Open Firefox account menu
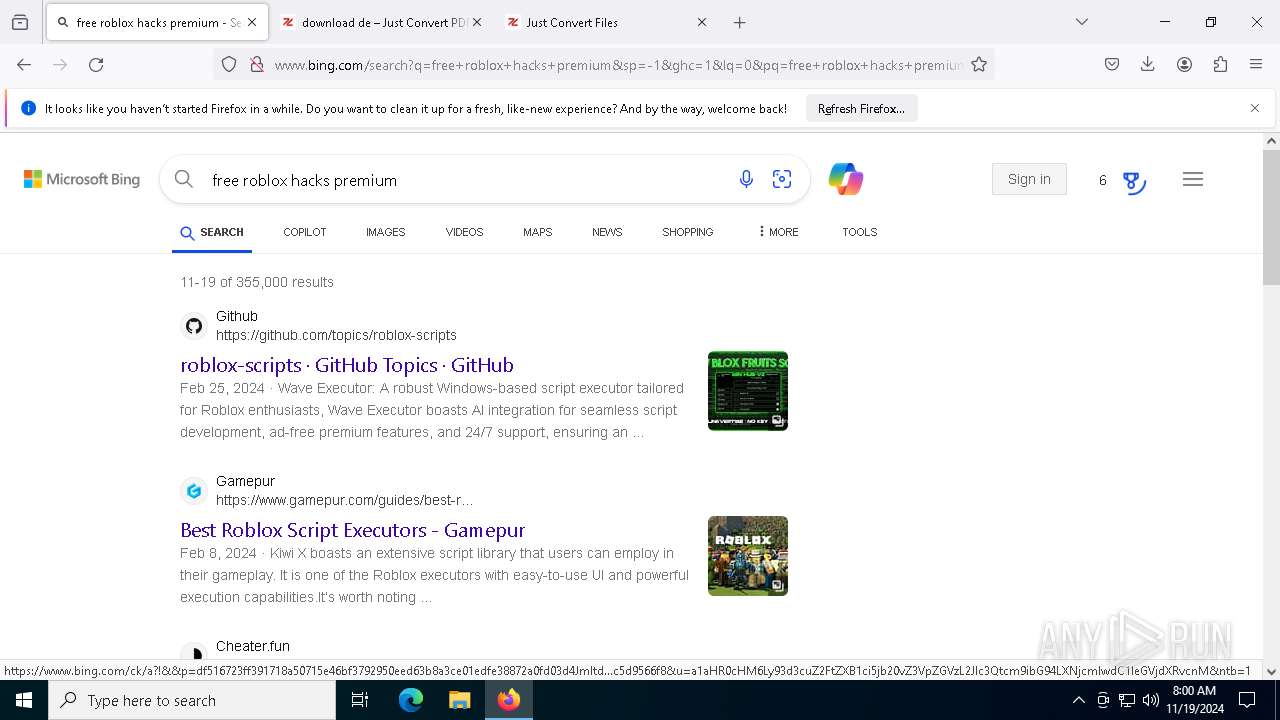Image resolution: width=1280 pixels, height=720 pixels. tap(1184, 64)
